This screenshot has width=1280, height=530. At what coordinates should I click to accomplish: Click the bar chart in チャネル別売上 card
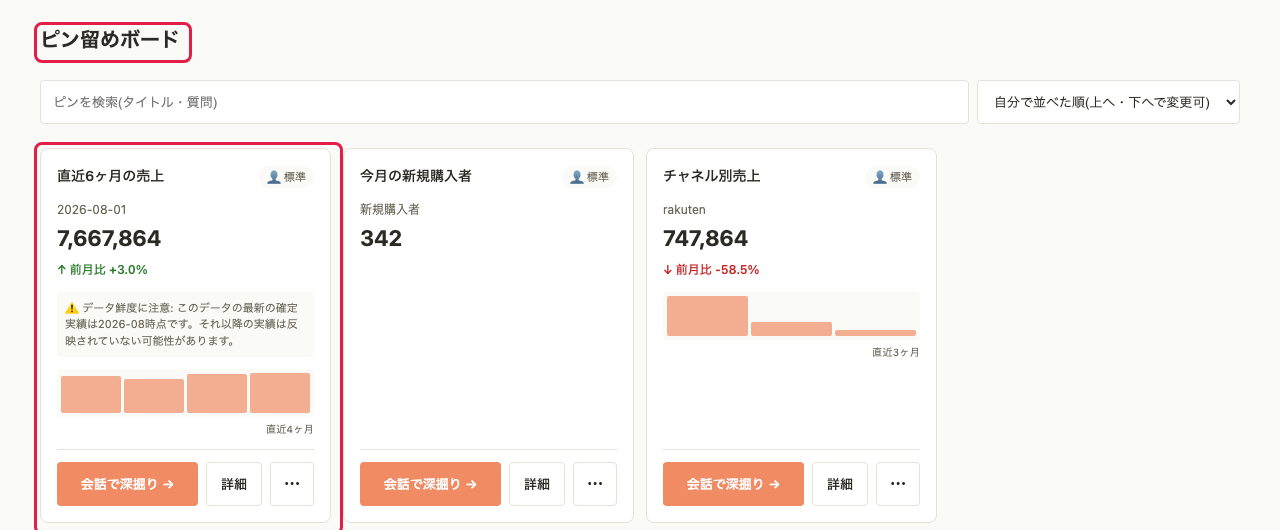pyautogui.click(x=791, y=316)
